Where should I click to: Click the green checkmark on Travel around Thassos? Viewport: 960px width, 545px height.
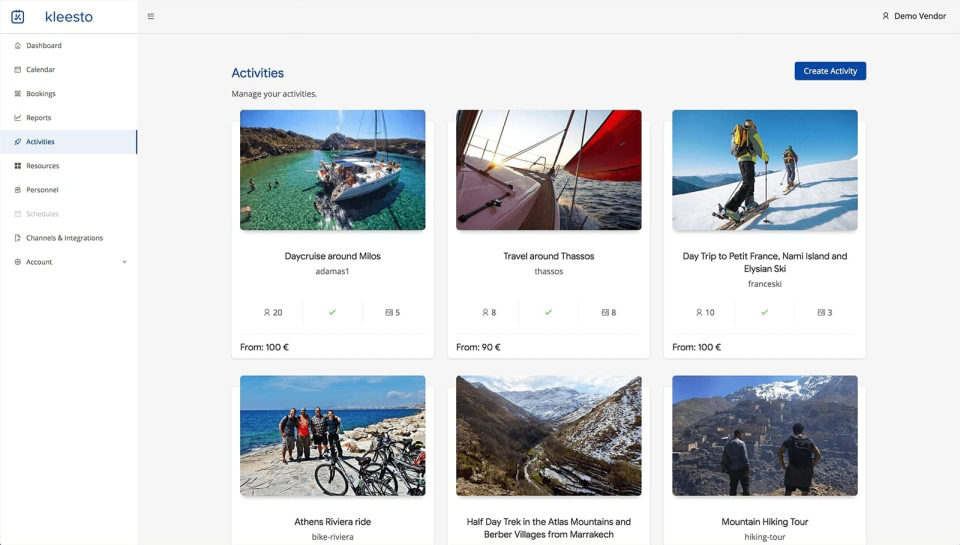548,312
